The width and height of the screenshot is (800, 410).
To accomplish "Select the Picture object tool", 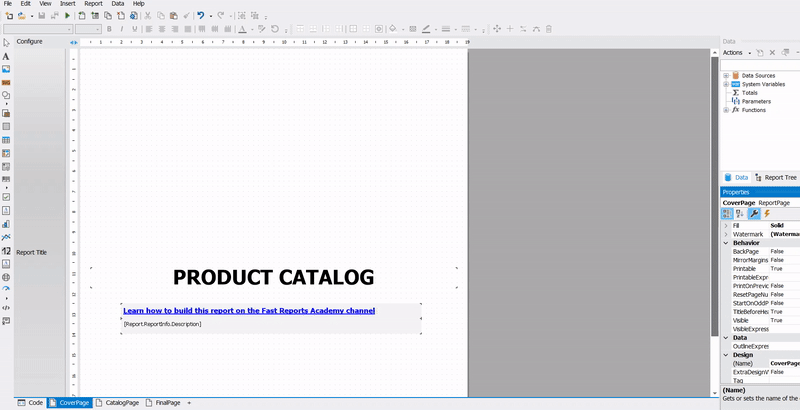I will click(6, 69).
